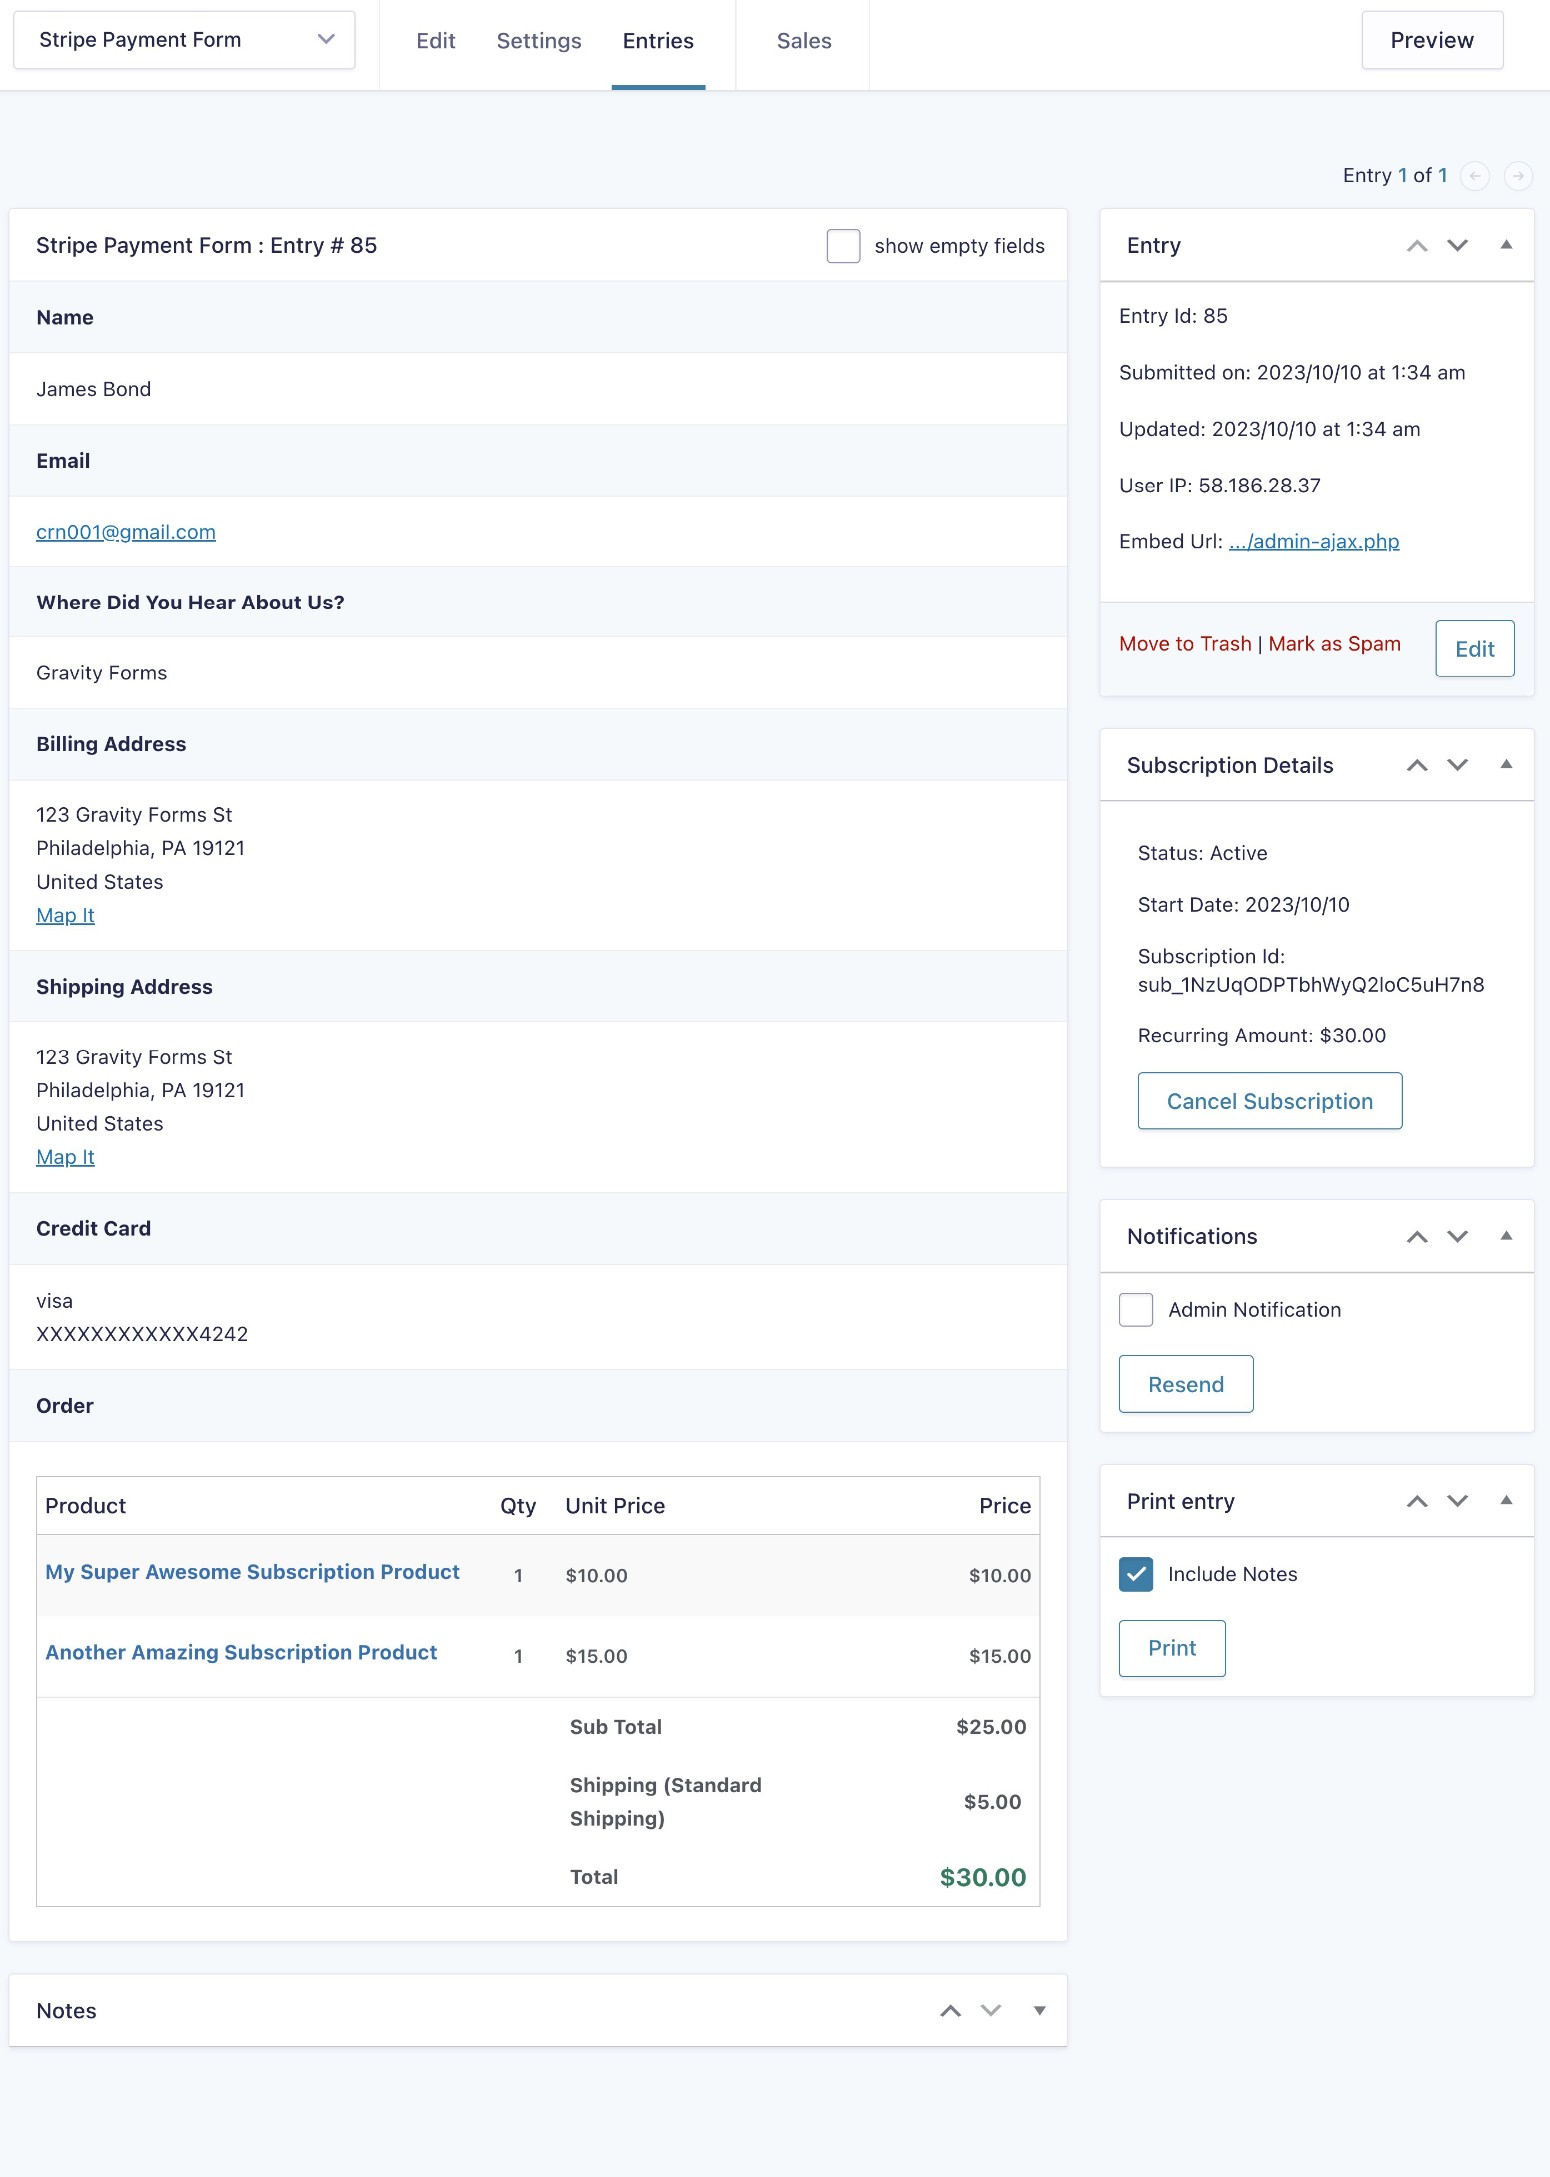Check the Admin Notification checkbox
Image resolution: width=1550 pixels, height=2177 pixels.
pyautogui.click(x=1136, y=1310)
